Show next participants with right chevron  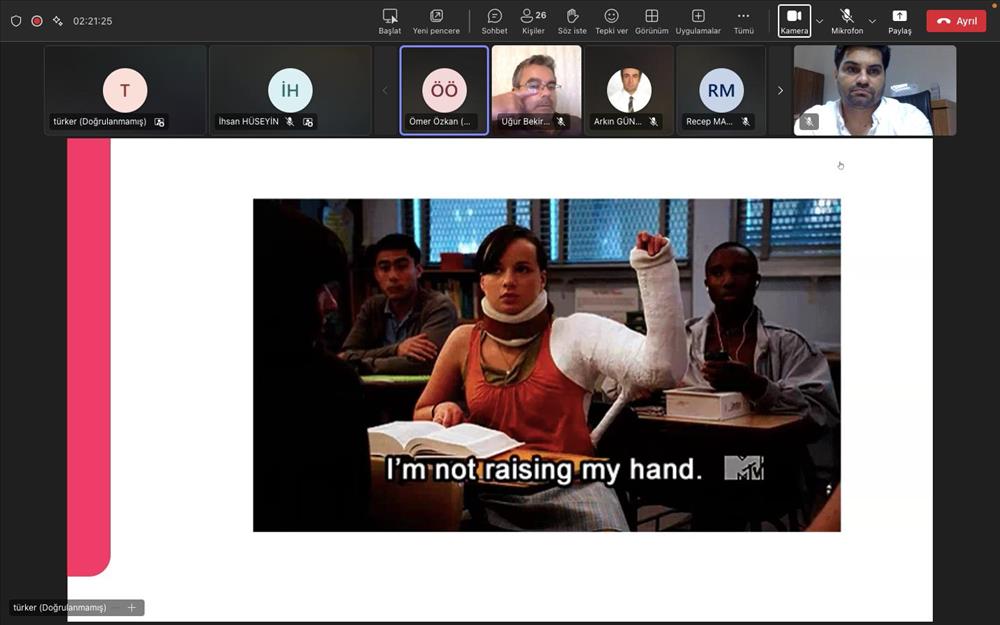point(780,91)
